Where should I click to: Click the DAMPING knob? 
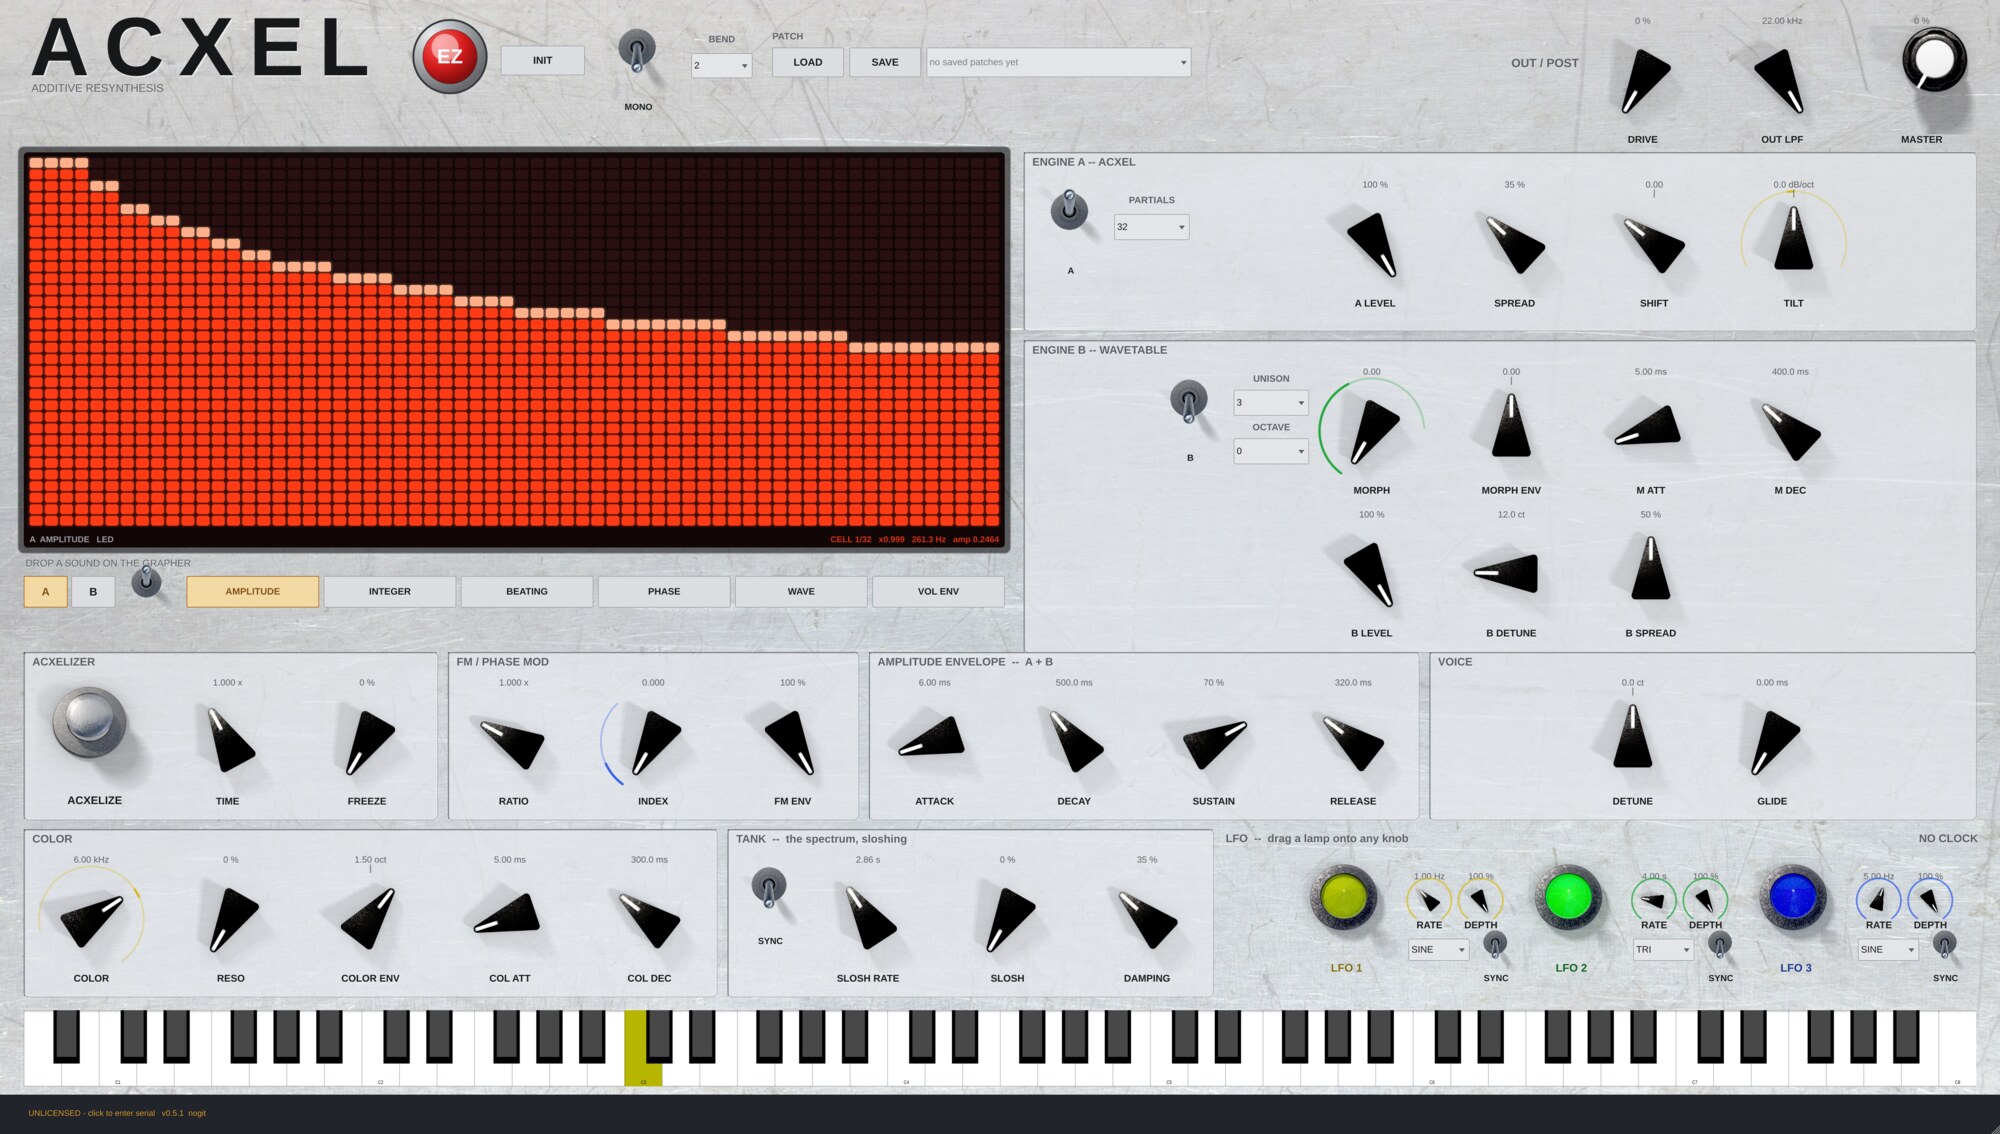(x=1147, y=918)
